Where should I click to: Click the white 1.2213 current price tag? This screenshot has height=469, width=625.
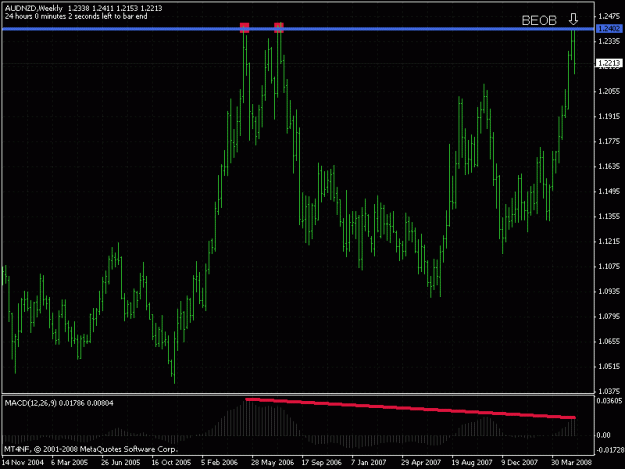[609, 63]
